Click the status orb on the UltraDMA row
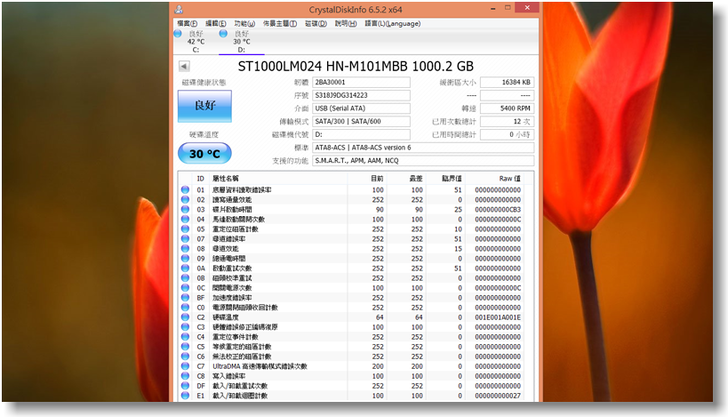Image resolution: width=728 pixels, height=417 pixels. pyautogui.click(x=185, y=366)
